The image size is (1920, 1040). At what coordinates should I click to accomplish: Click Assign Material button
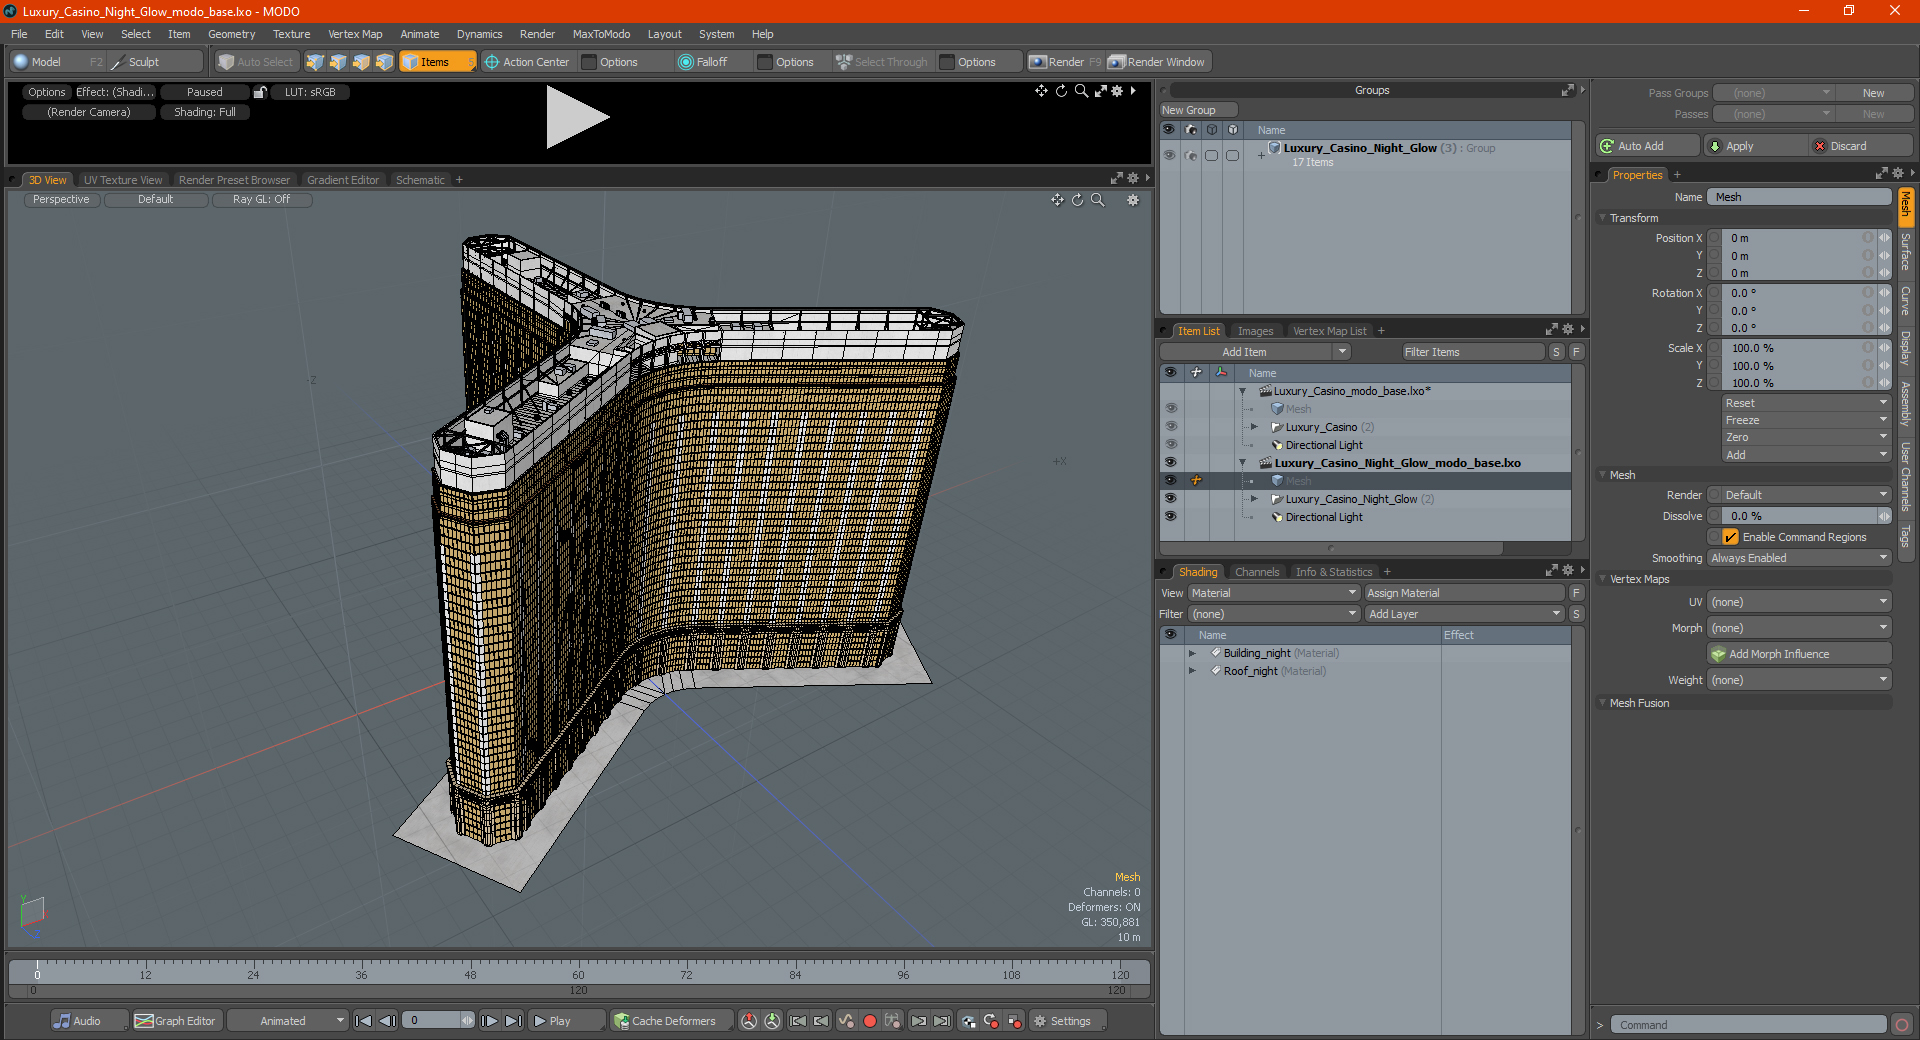tap(1463, 593)
